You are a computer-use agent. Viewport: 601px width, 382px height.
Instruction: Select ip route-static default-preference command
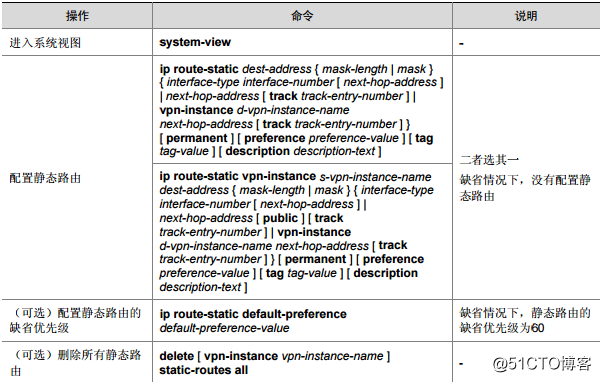253,314
